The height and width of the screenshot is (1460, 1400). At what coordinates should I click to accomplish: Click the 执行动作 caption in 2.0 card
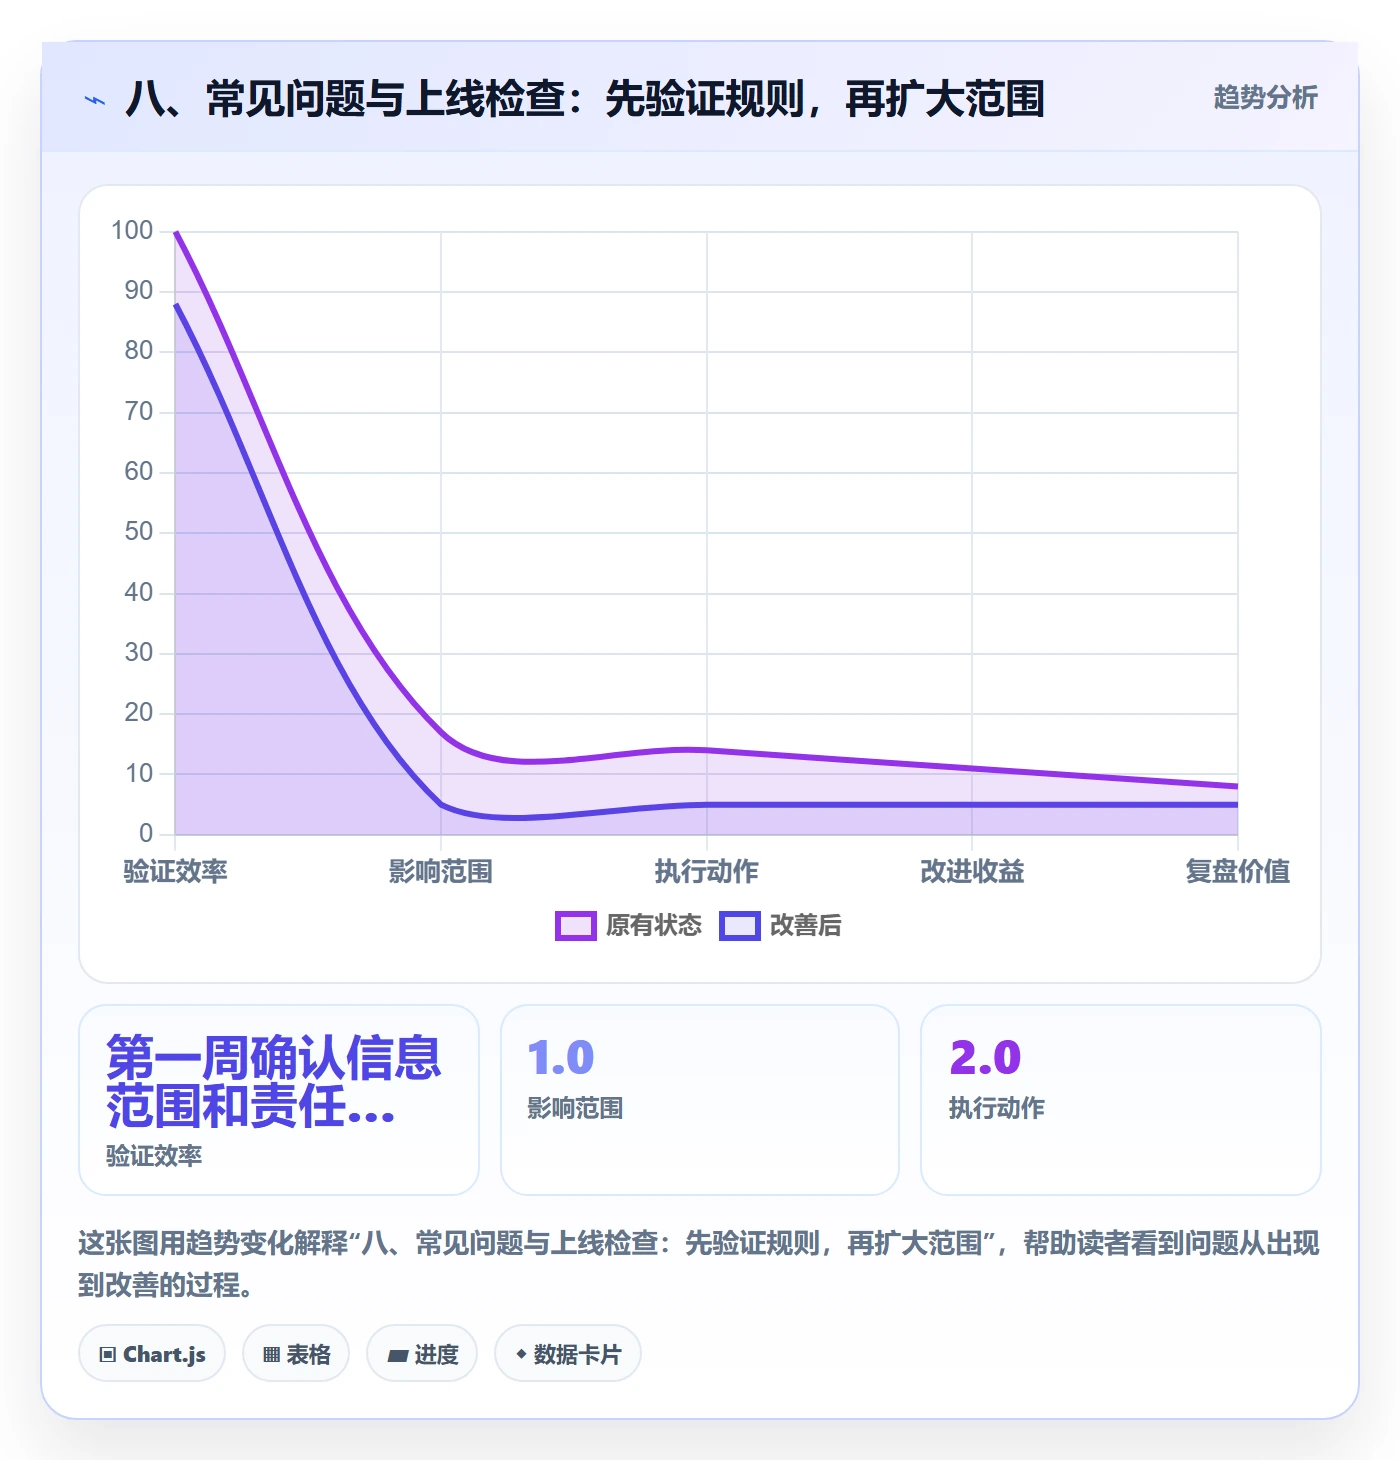997,1108
